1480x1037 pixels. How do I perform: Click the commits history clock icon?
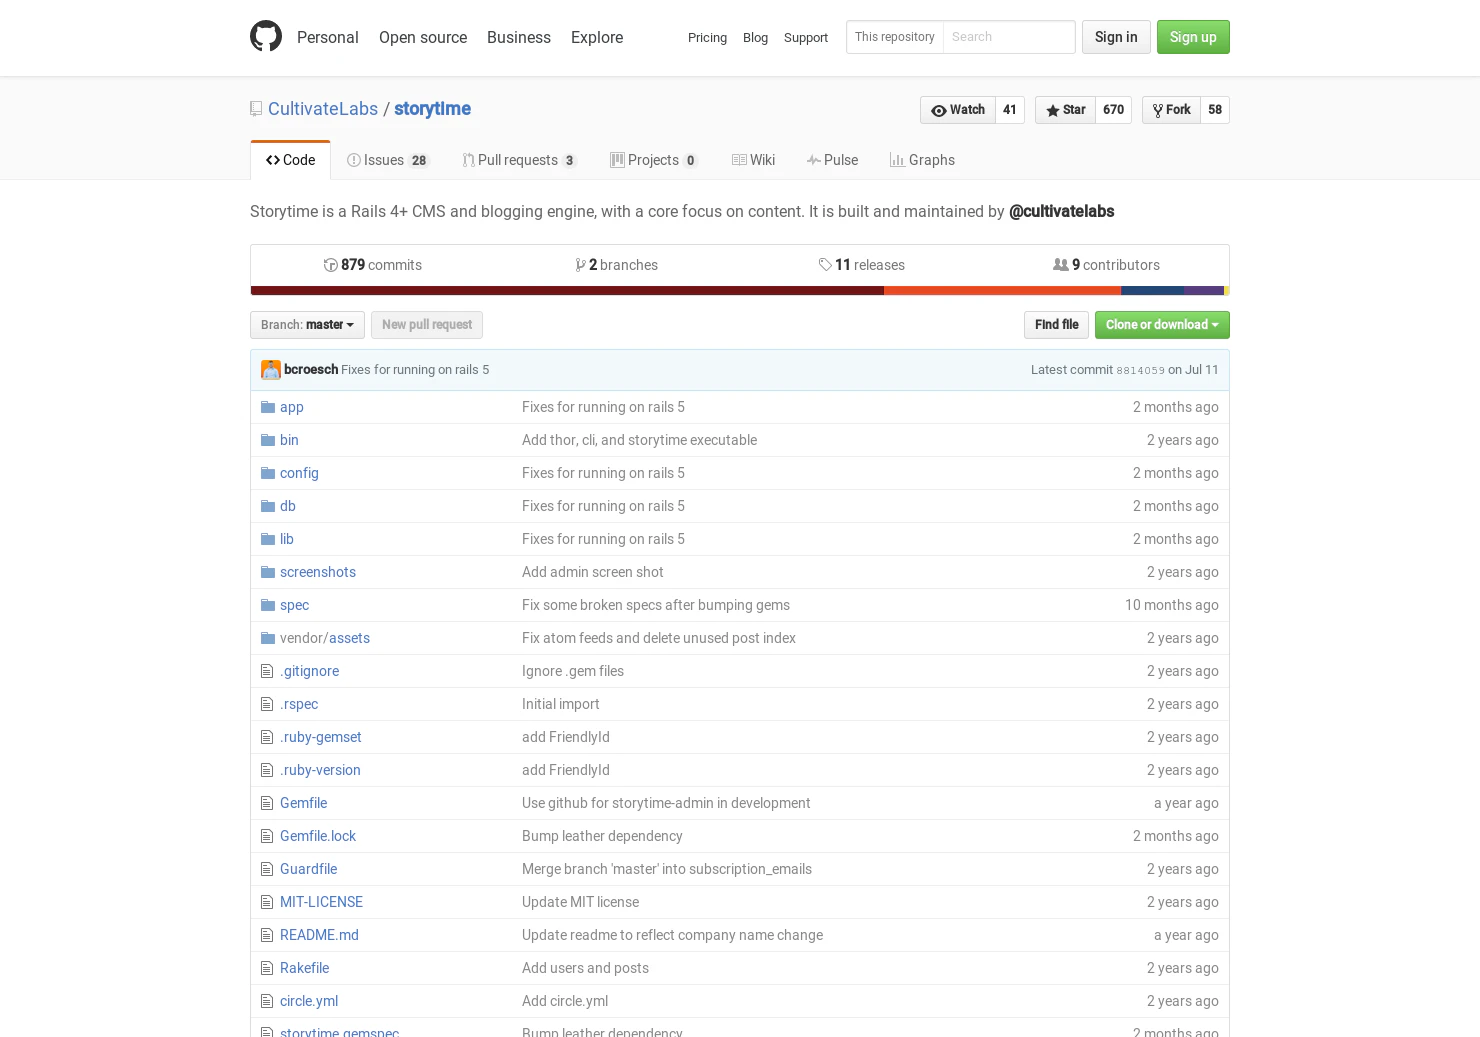pos(331,265)
